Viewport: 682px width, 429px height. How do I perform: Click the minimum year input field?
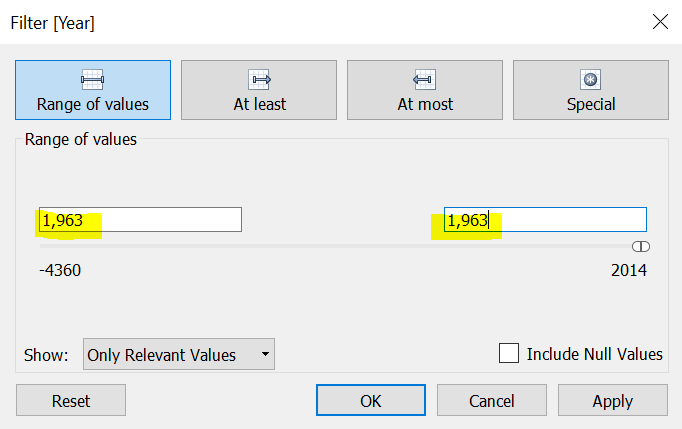pyautogui.click(x=140, y=220)
